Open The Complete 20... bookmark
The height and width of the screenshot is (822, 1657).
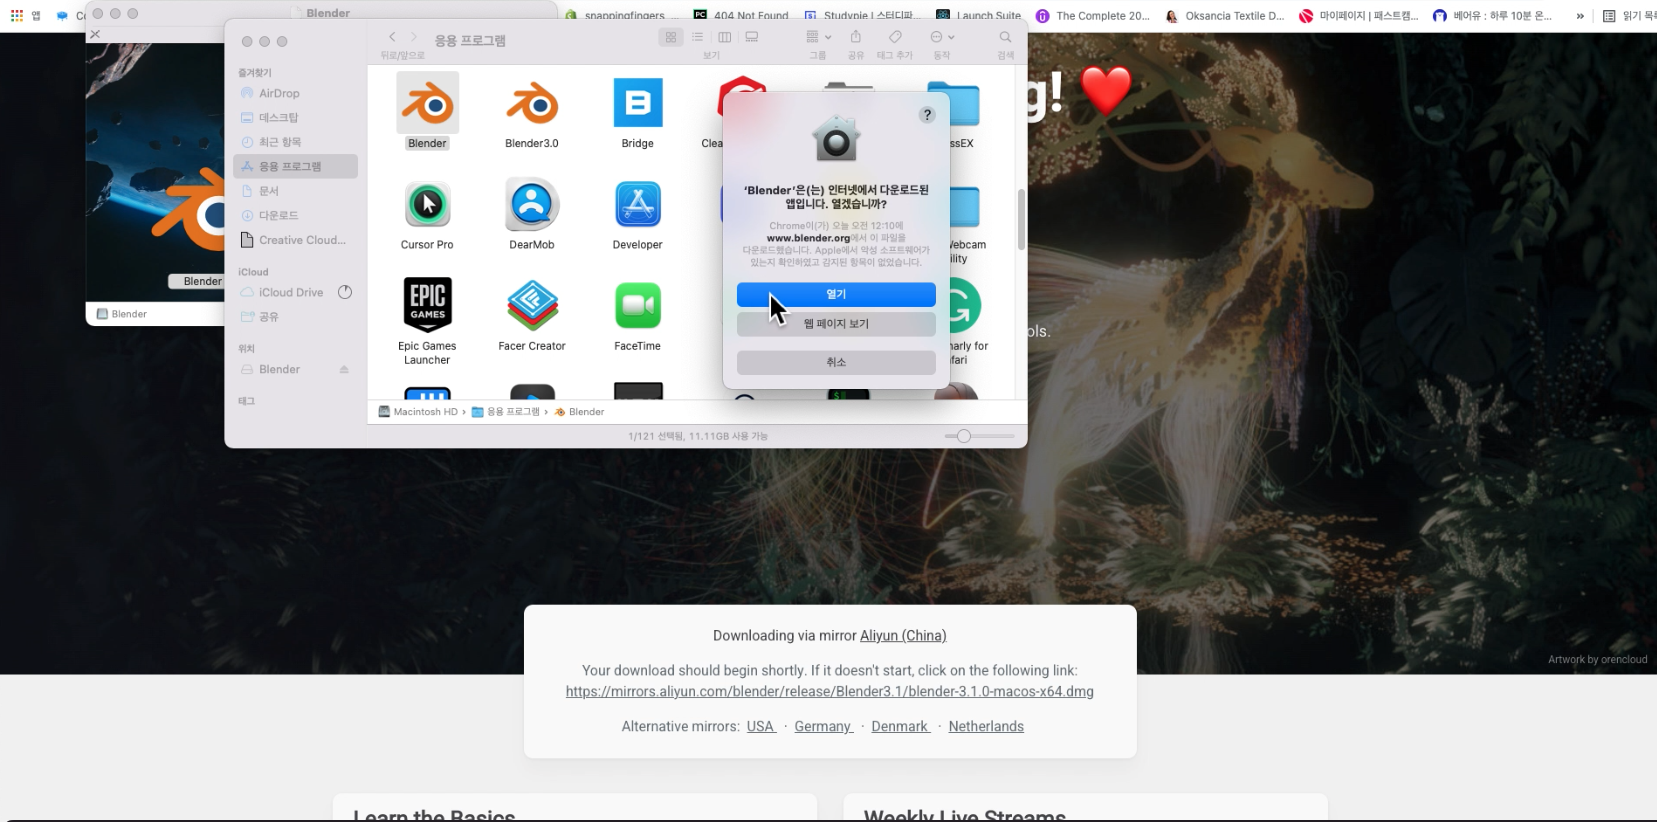coord(1093,15)
